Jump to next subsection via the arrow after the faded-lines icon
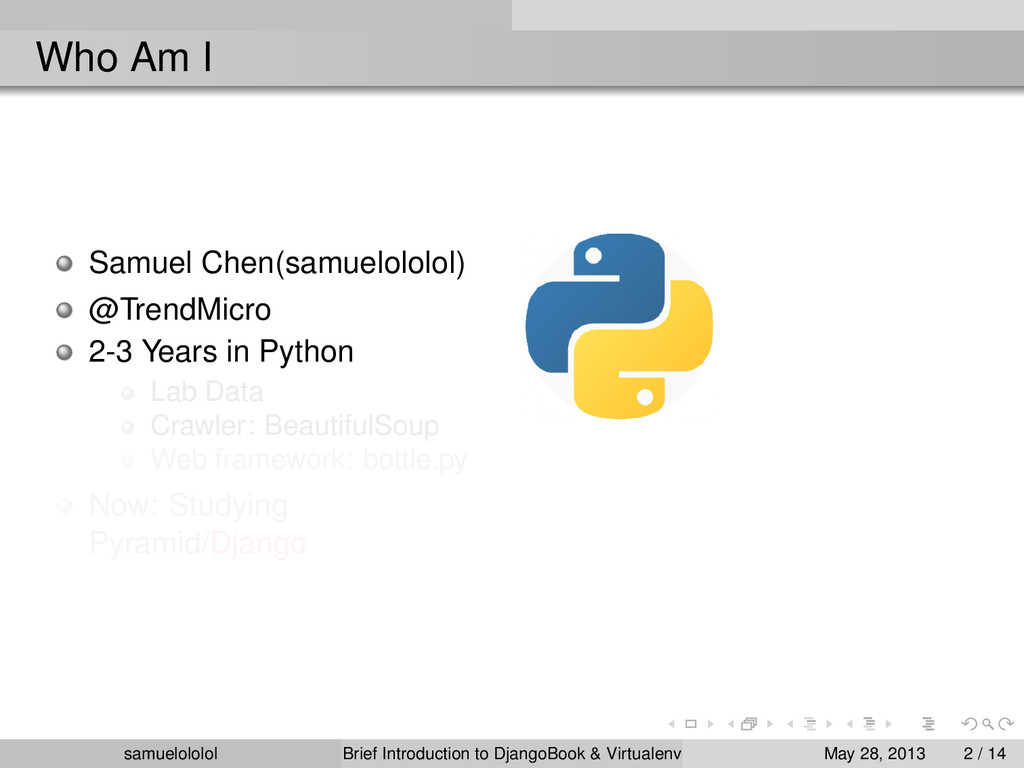1024x768 pixels. 829,724
